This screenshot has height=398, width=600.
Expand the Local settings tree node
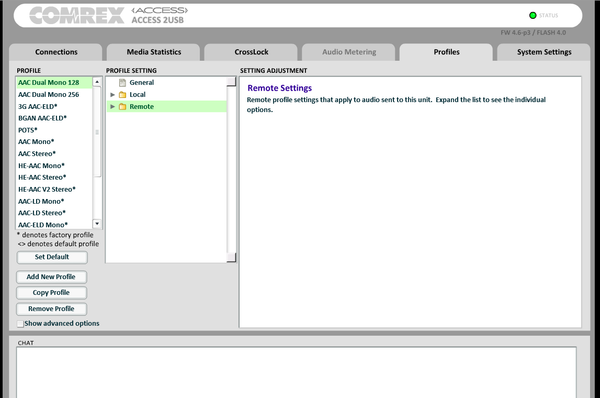pos(112,95)
